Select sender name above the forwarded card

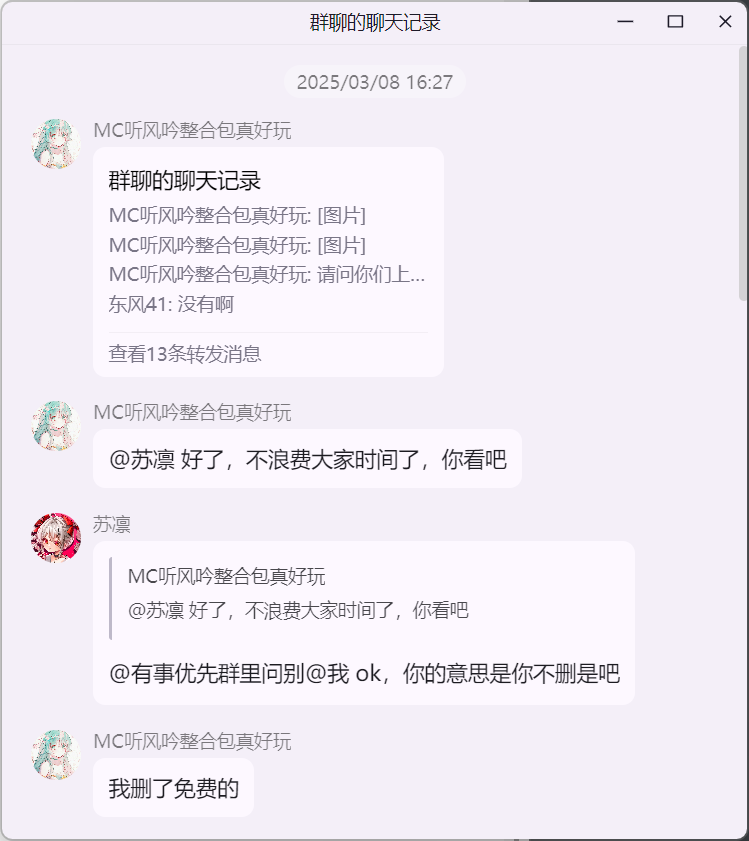tap(192, 130)
